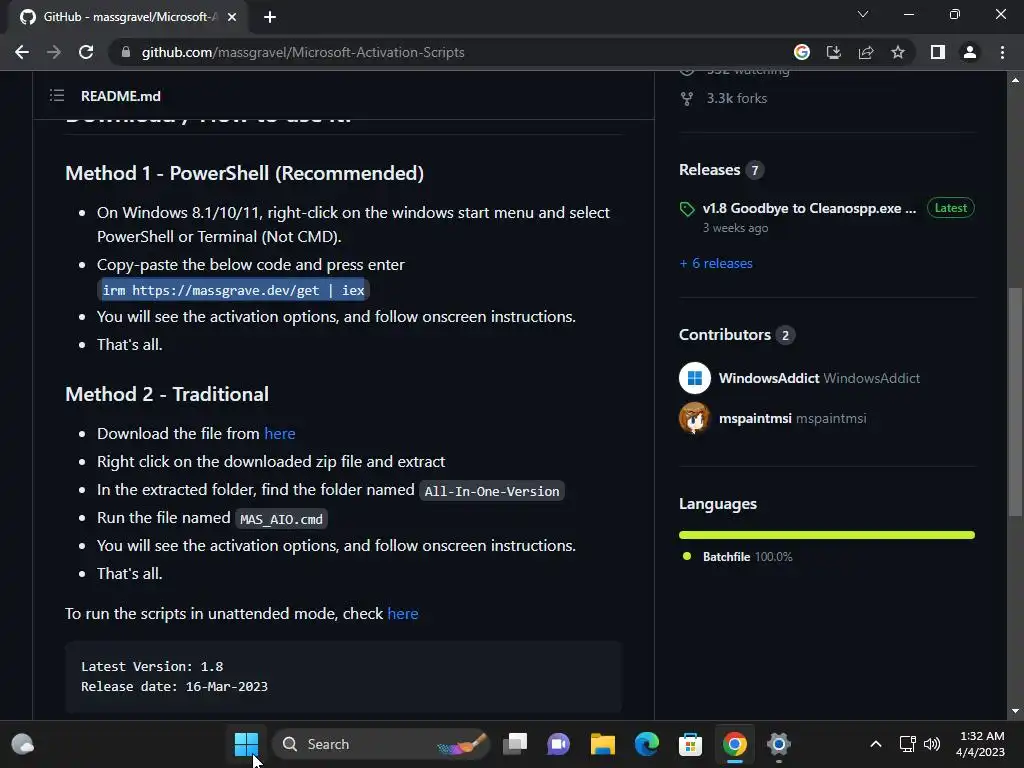Open Microsoft Store from taskbar
Image resolution: width=1024 pixels, height=768 pixels.
[690, 744]
